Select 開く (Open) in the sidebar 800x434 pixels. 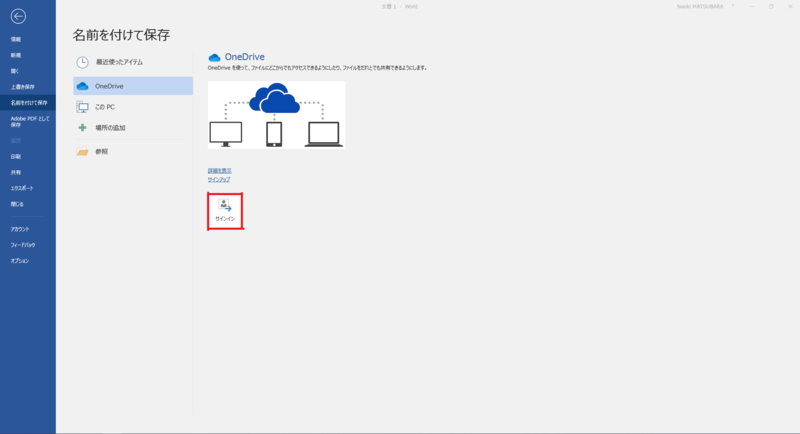[15, 71]
